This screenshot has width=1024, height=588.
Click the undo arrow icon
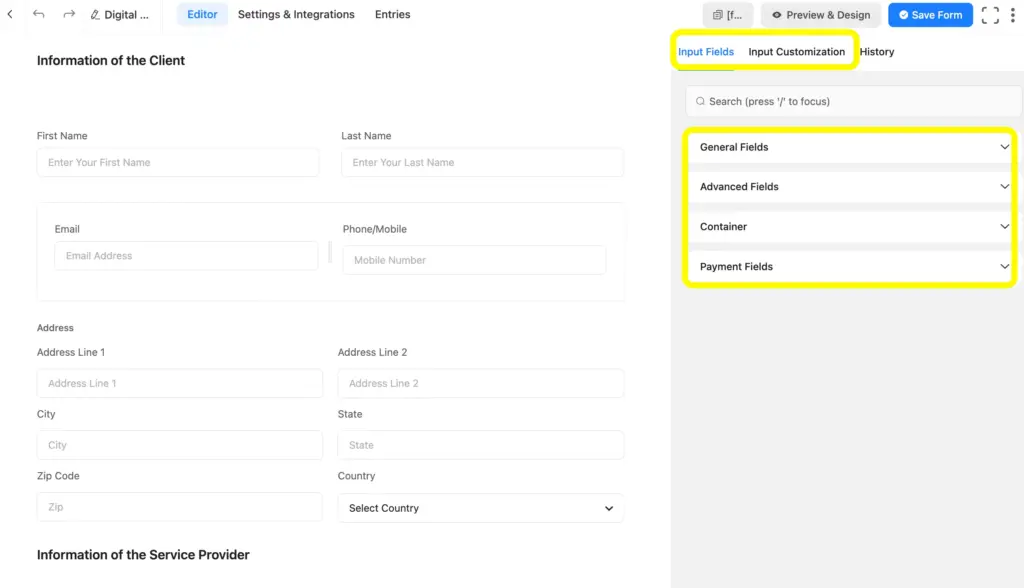click(x=39, y=14)
